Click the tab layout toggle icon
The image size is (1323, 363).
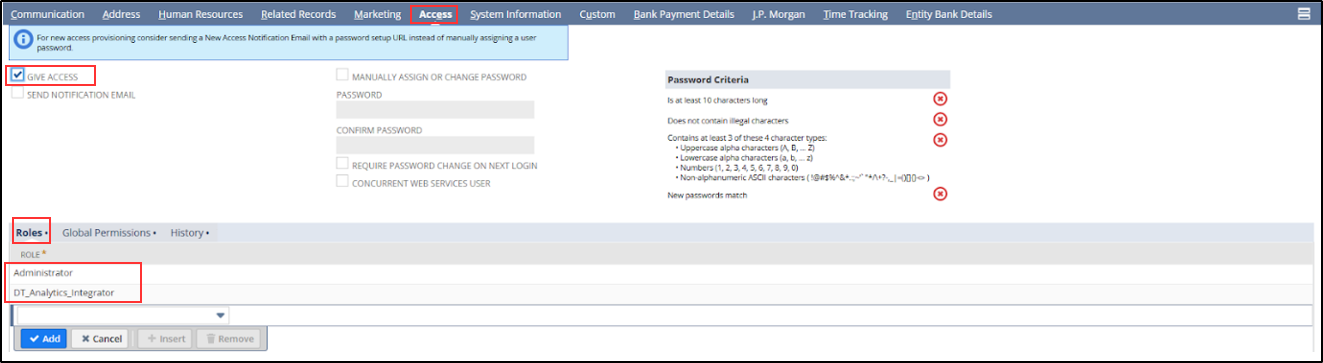(x=1303, y=14)
